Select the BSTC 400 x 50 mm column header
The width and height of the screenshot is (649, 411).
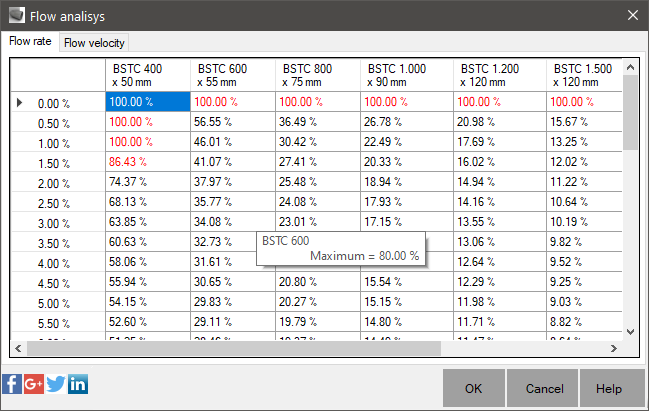(x=148, y=75)
